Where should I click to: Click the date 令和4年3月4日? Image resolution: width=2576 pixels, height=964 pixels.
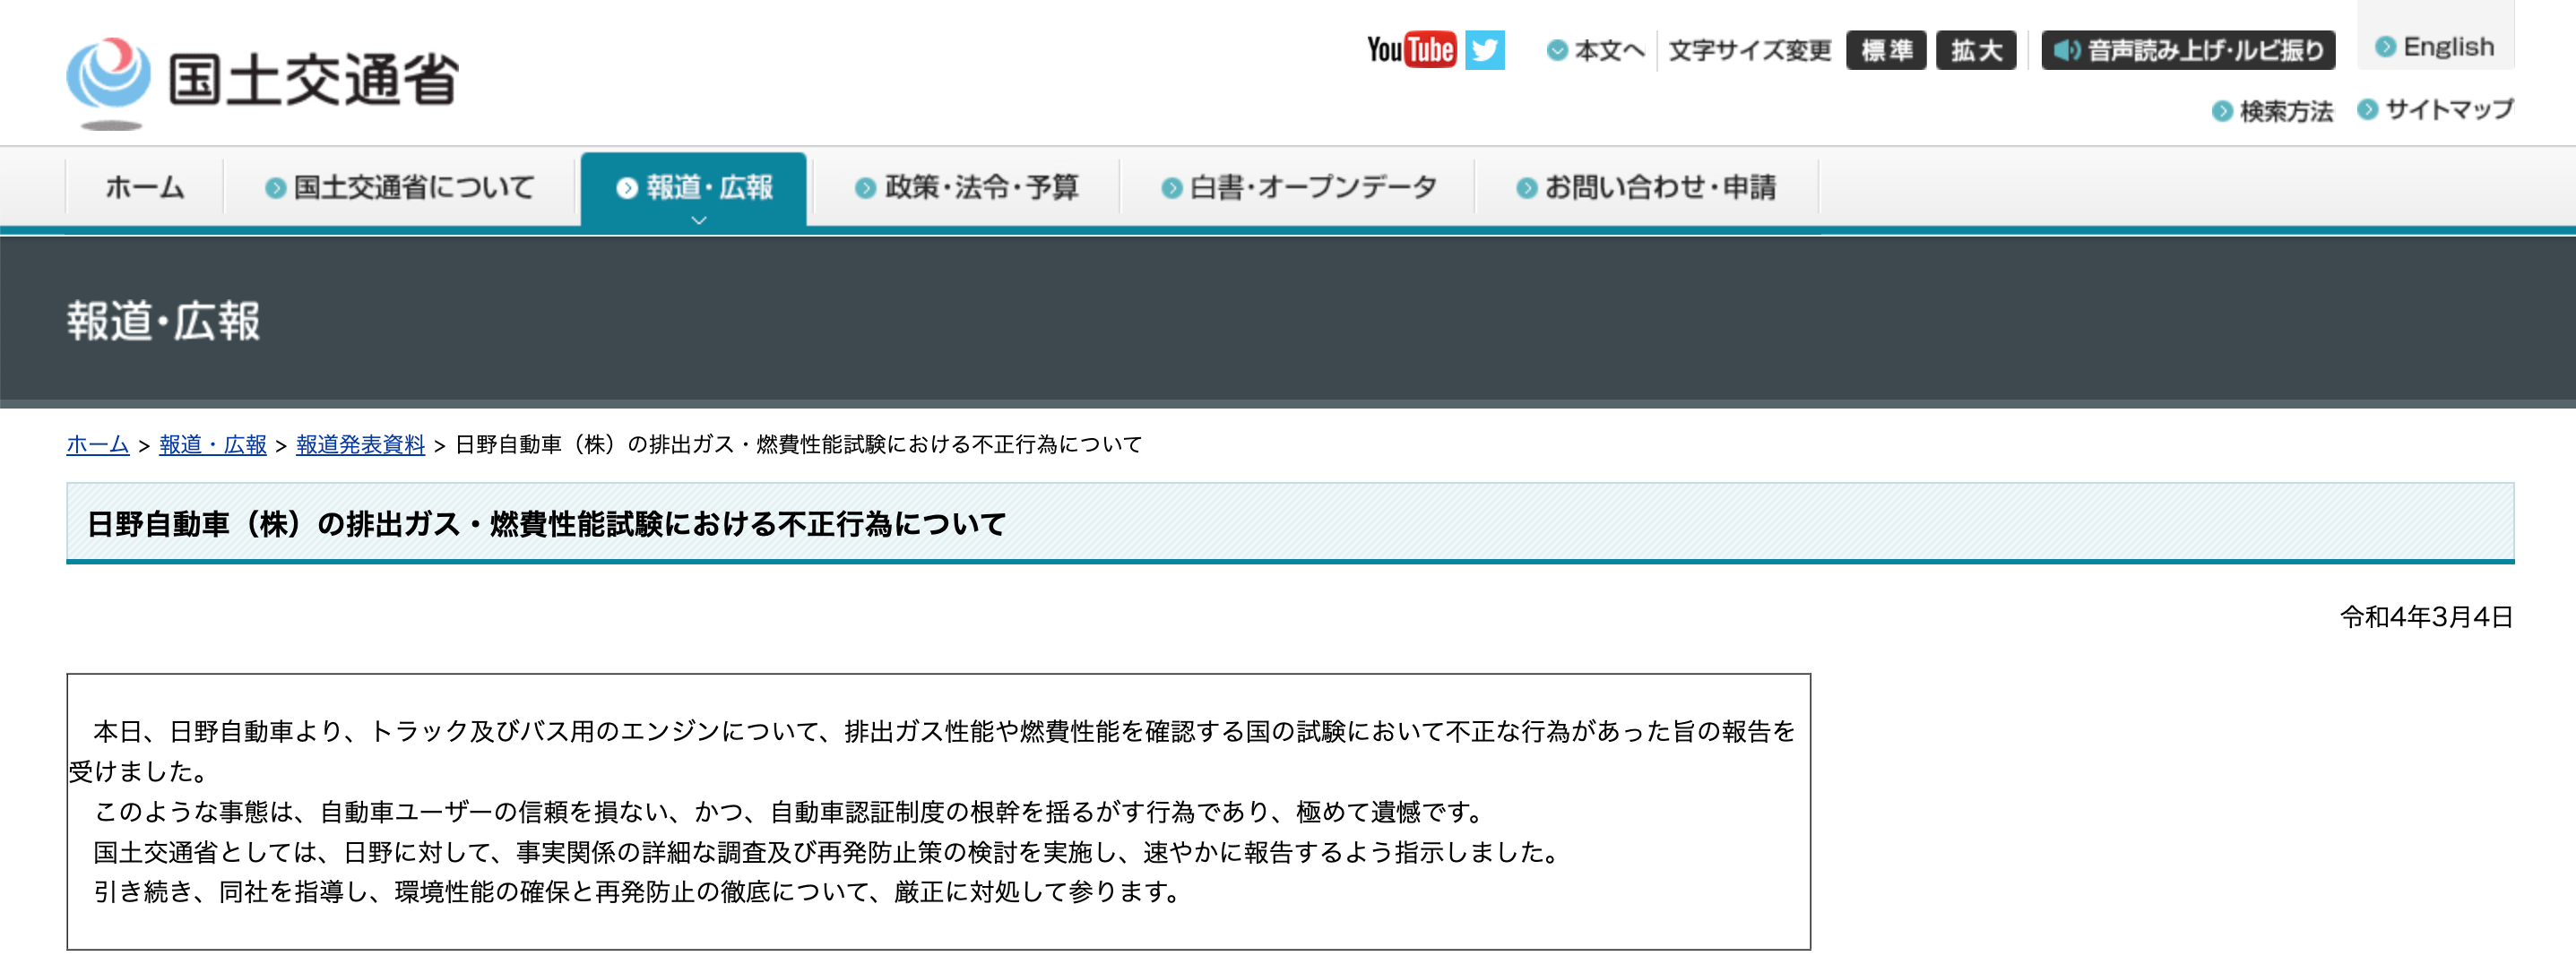(x=2426, y=617)
